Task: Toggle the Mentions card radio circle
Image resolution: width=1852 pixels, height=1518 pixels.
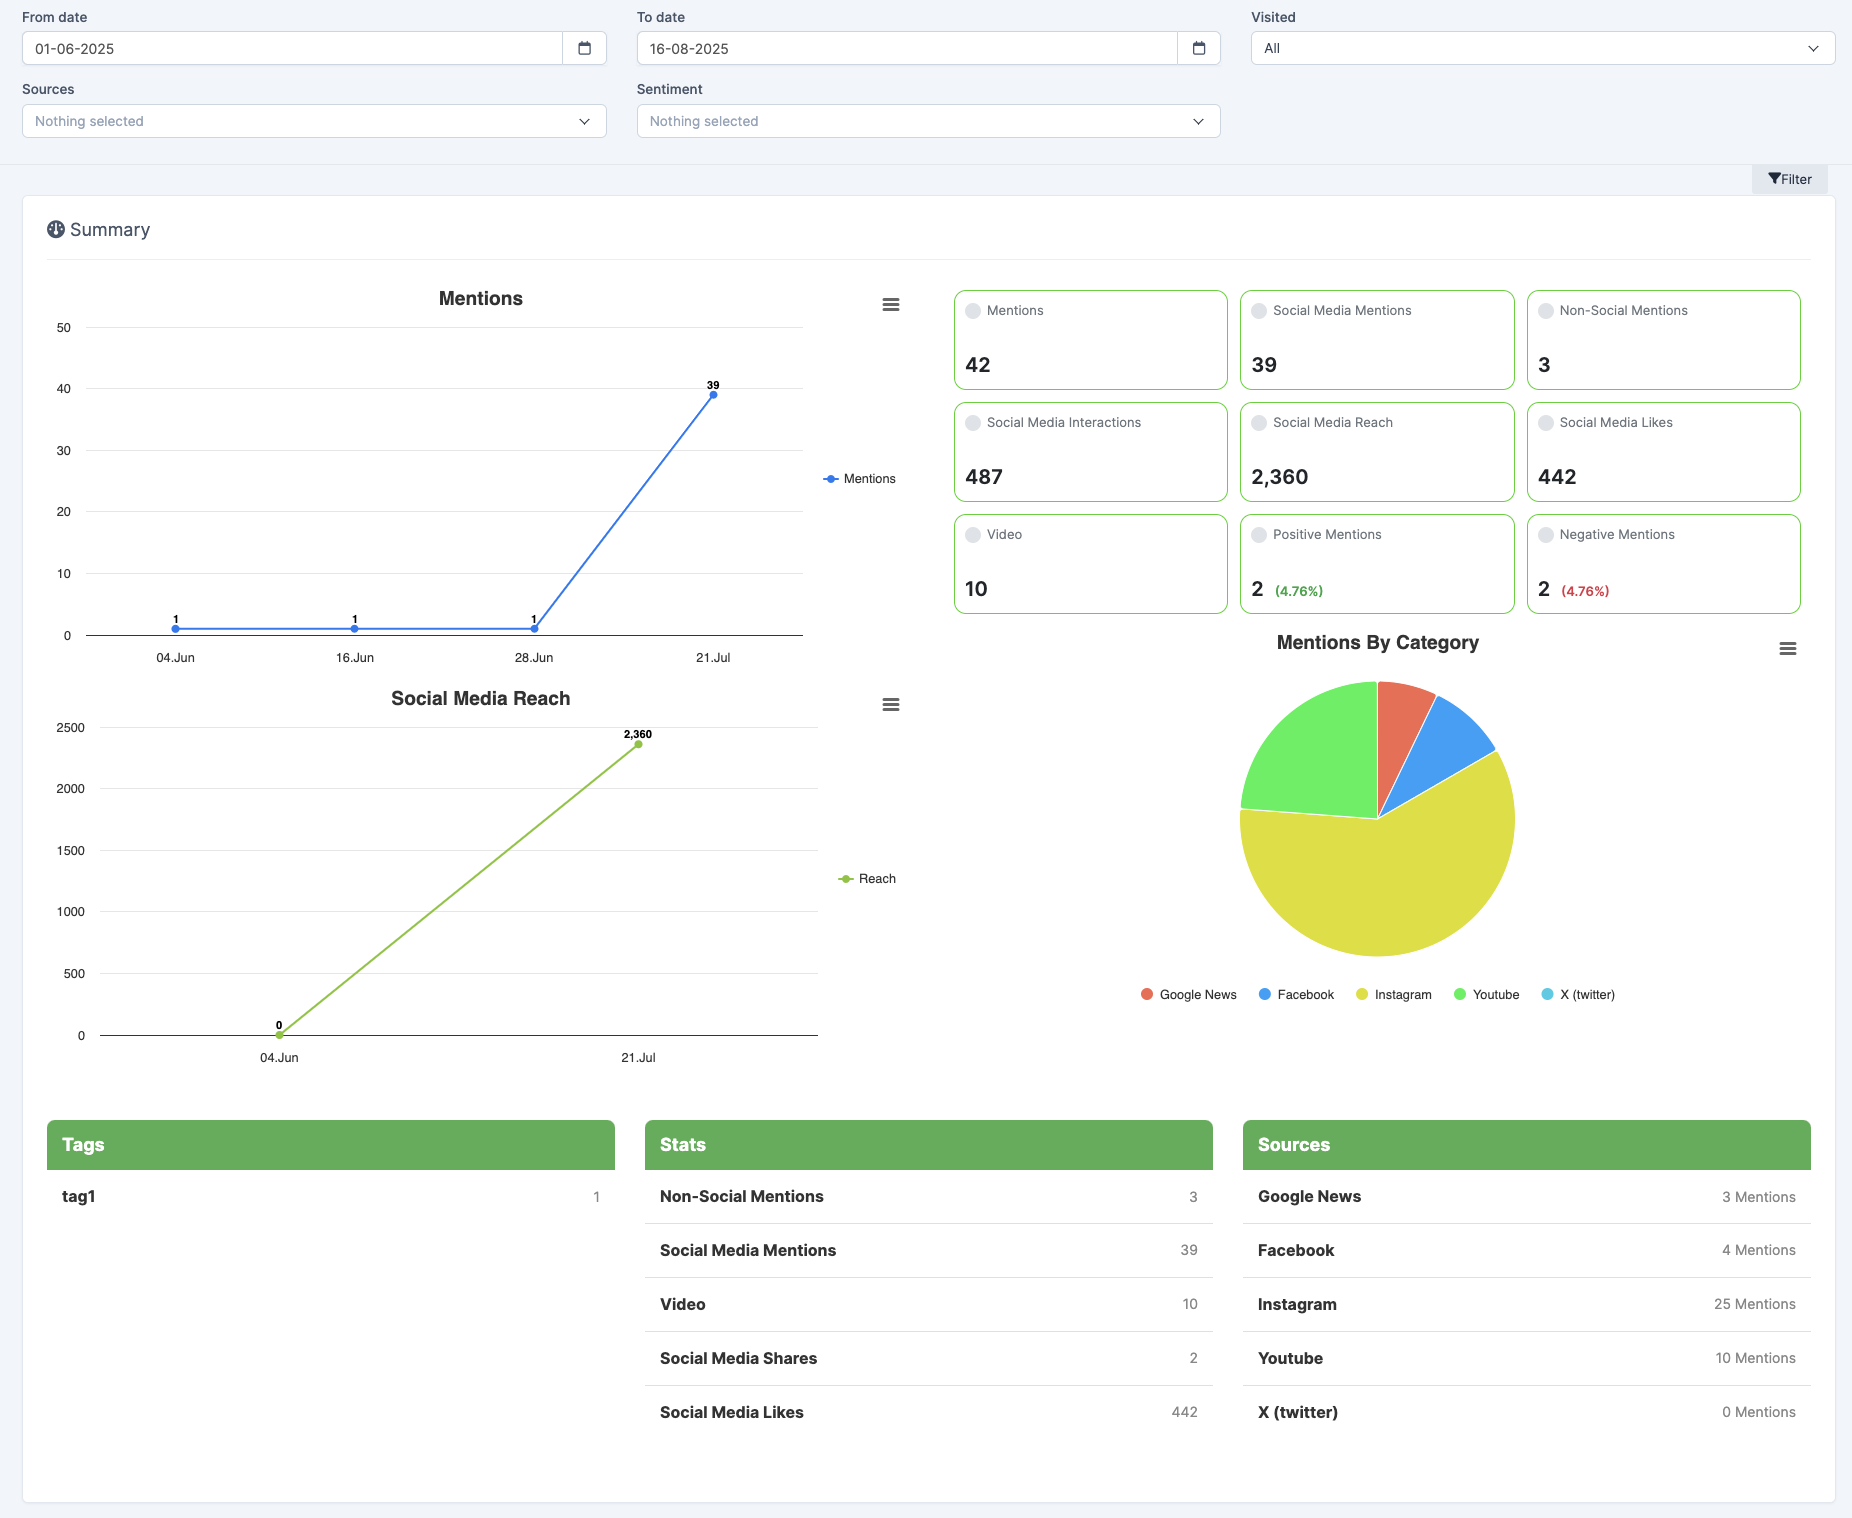Action: tap(973, 311)
